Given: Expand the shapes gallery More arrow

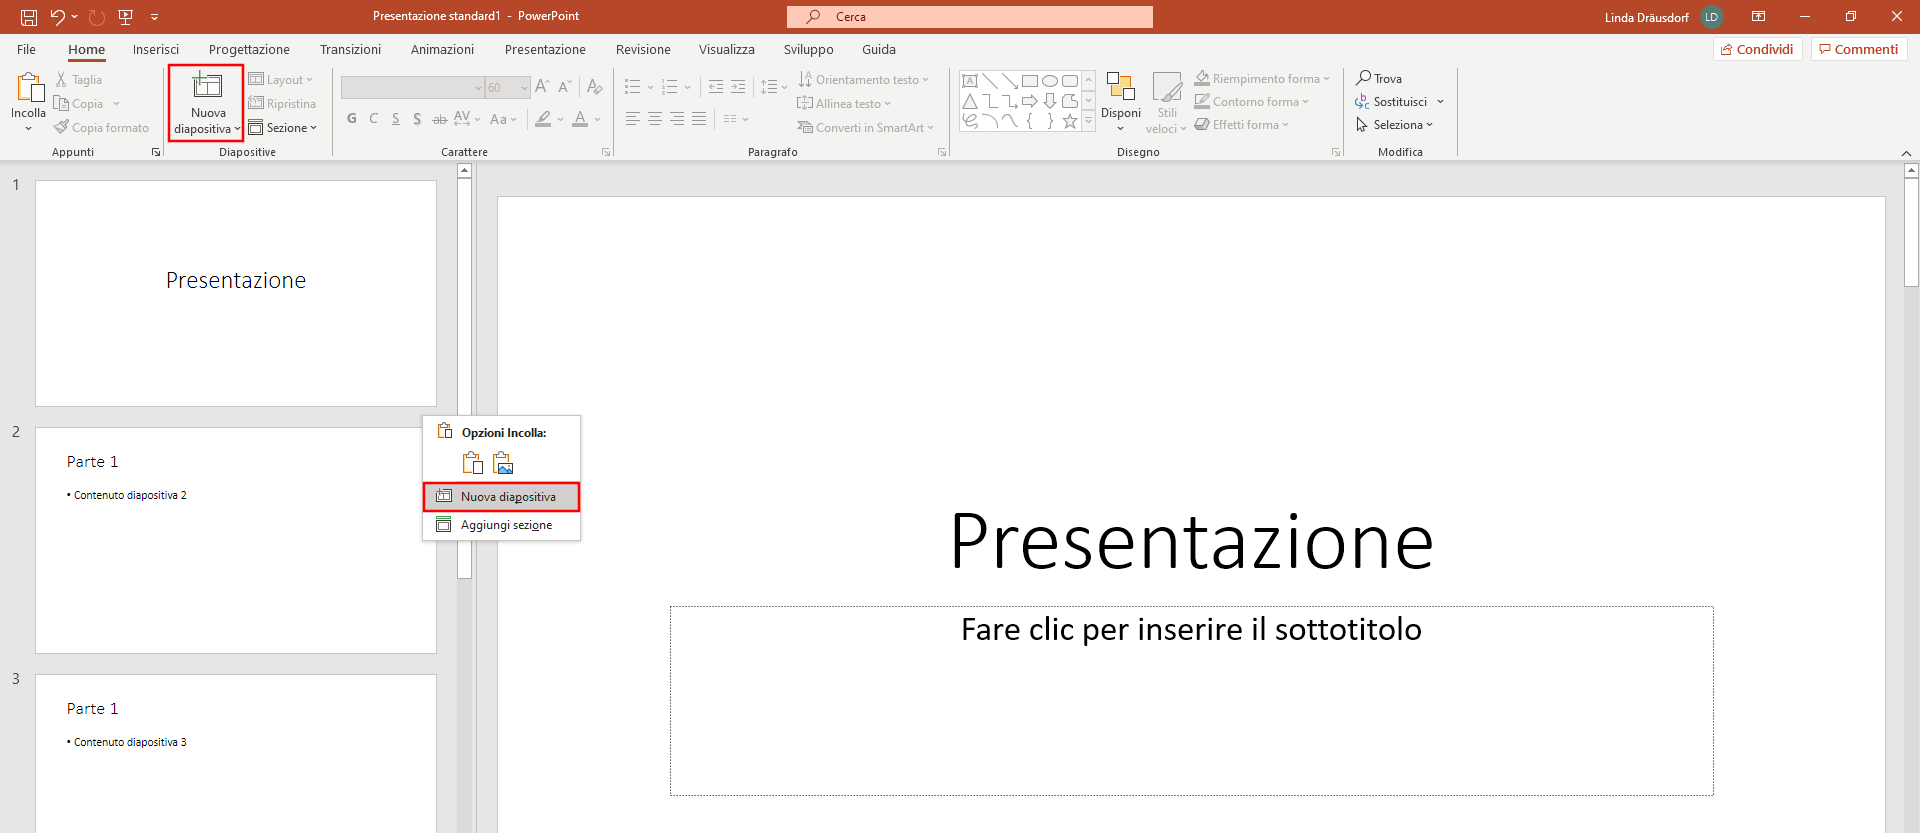Looking at the screenshot, I should [x=1089, y=120].
